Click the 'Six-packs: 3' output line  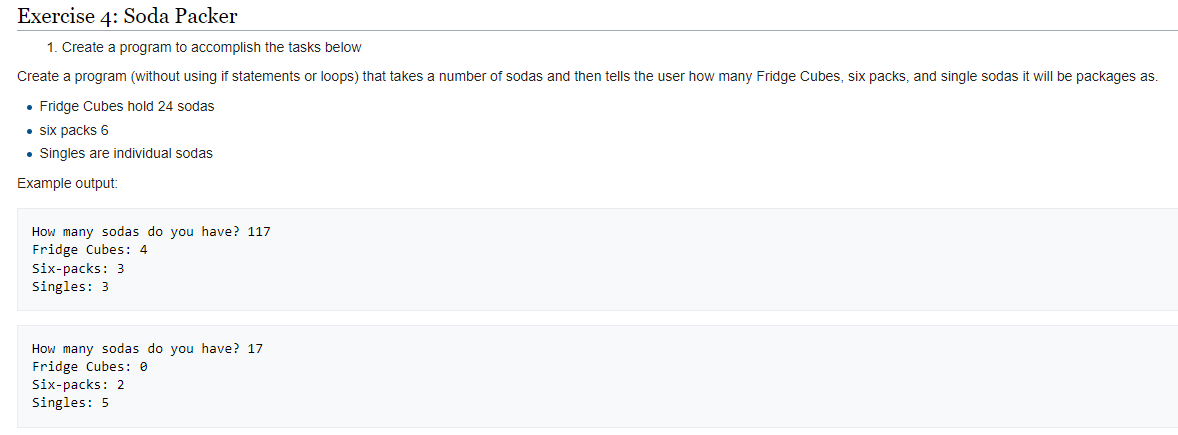pyautogui.click(x=78, y=267)
